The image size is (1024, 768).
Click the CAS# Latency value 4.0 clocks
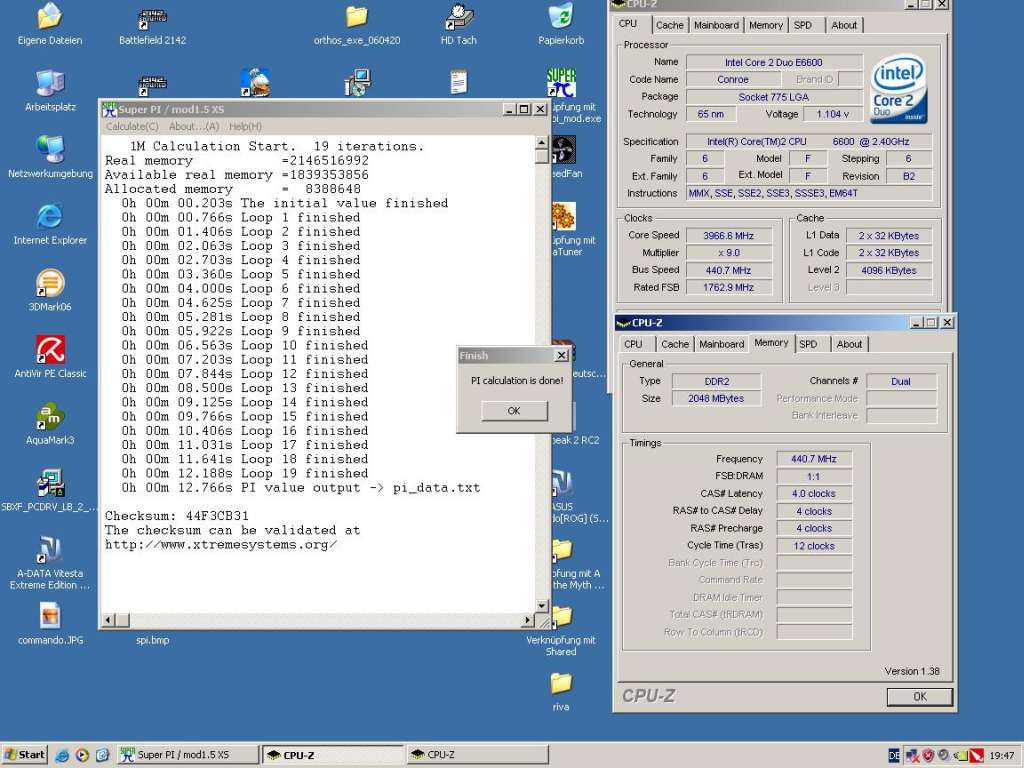pyautogui.click(x=814, y=494)
